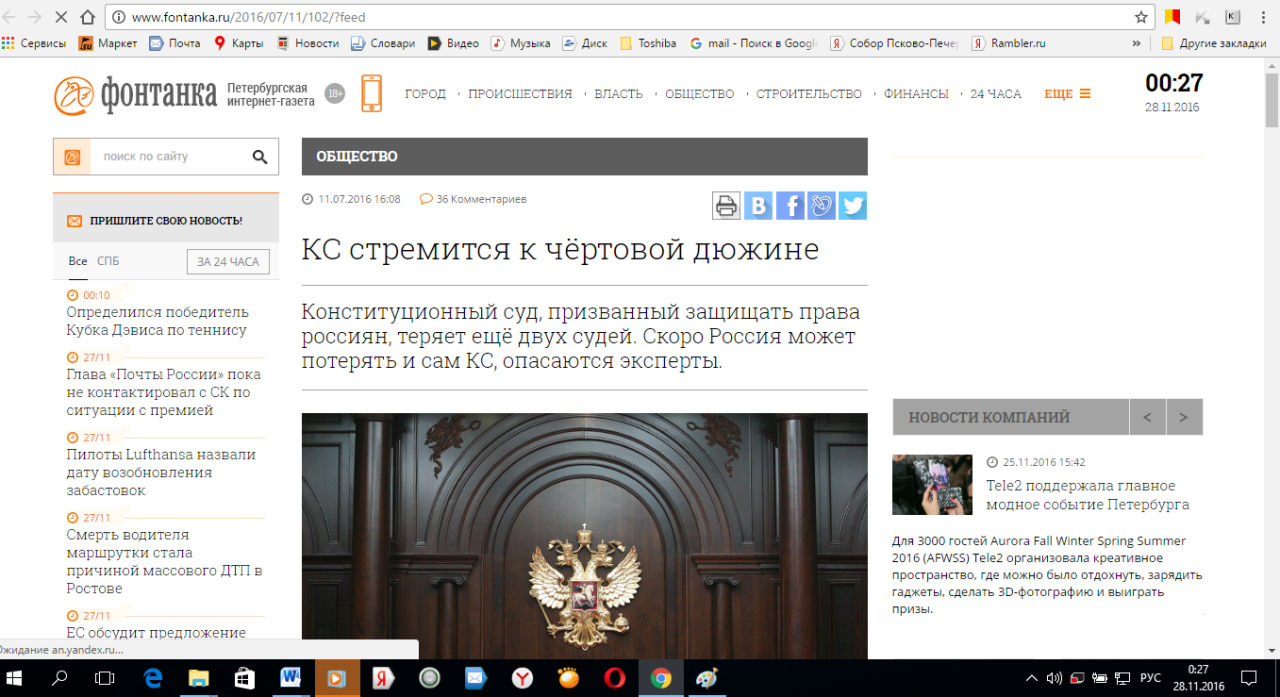Open the ВЛАСТЬ section
The width and height of the screenshot is (1280, 697).
click(x=619, y=94)
